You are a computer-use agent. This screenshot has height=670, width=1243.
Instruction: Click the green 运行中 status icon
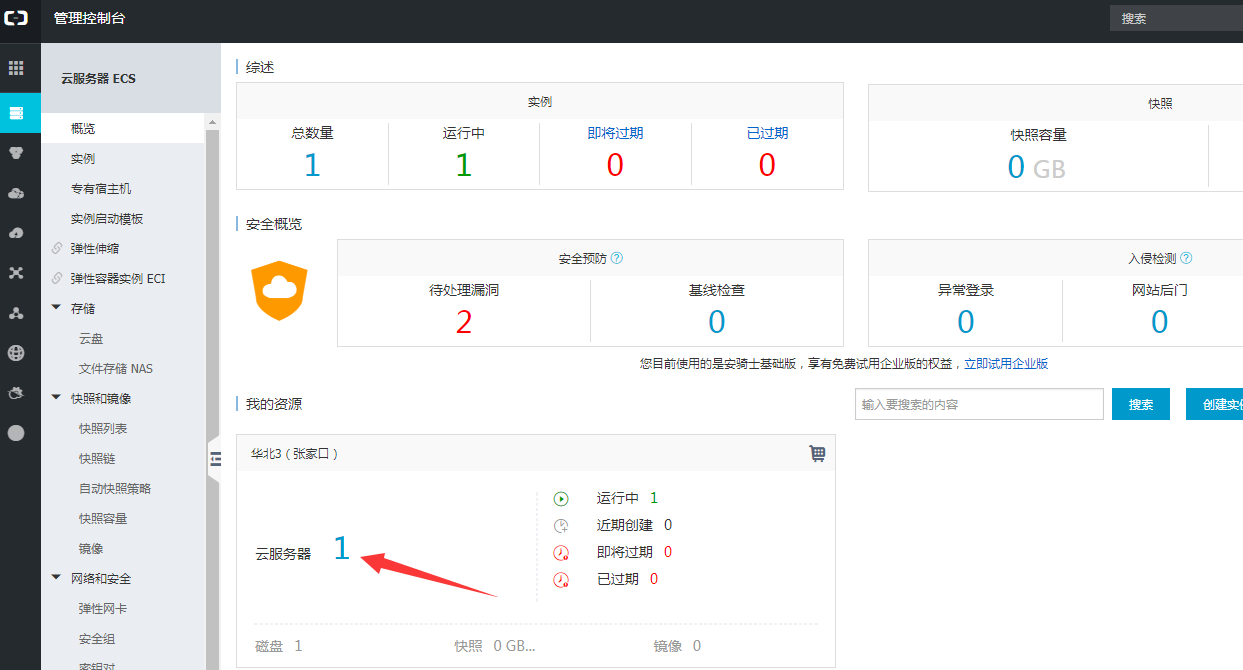561,498
